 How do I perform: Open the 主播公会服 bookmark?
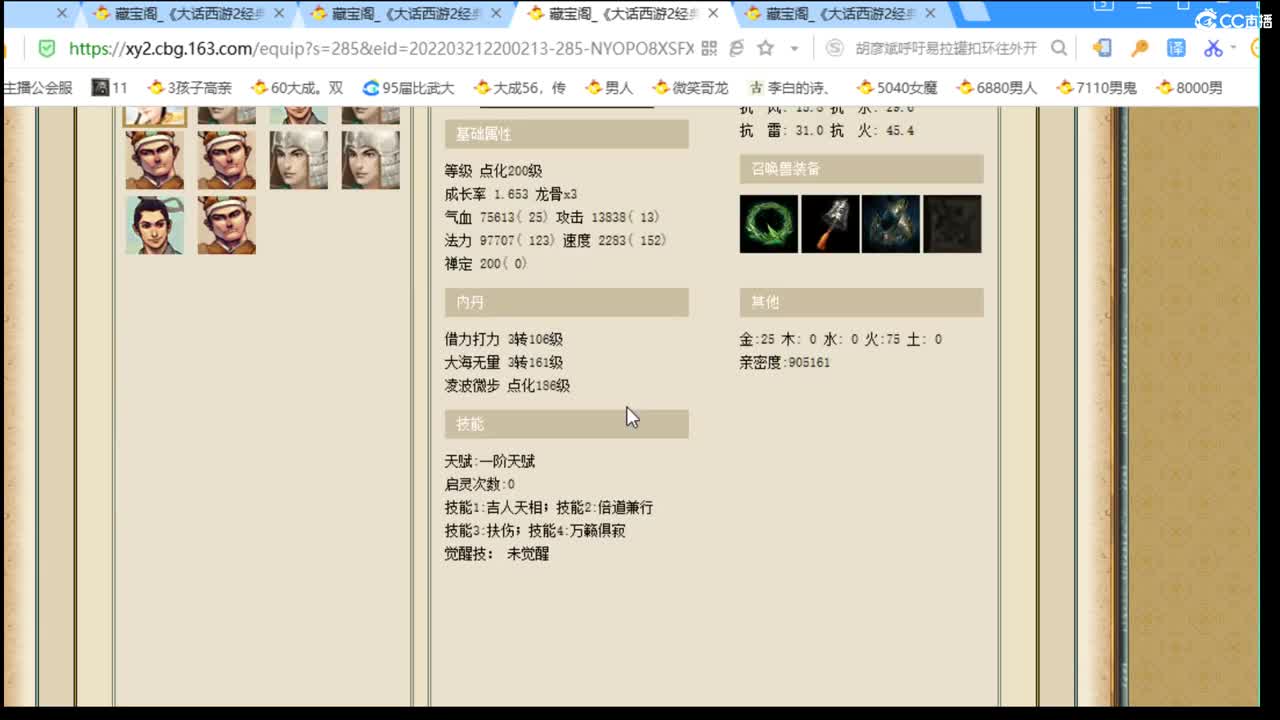pos(38,87)
